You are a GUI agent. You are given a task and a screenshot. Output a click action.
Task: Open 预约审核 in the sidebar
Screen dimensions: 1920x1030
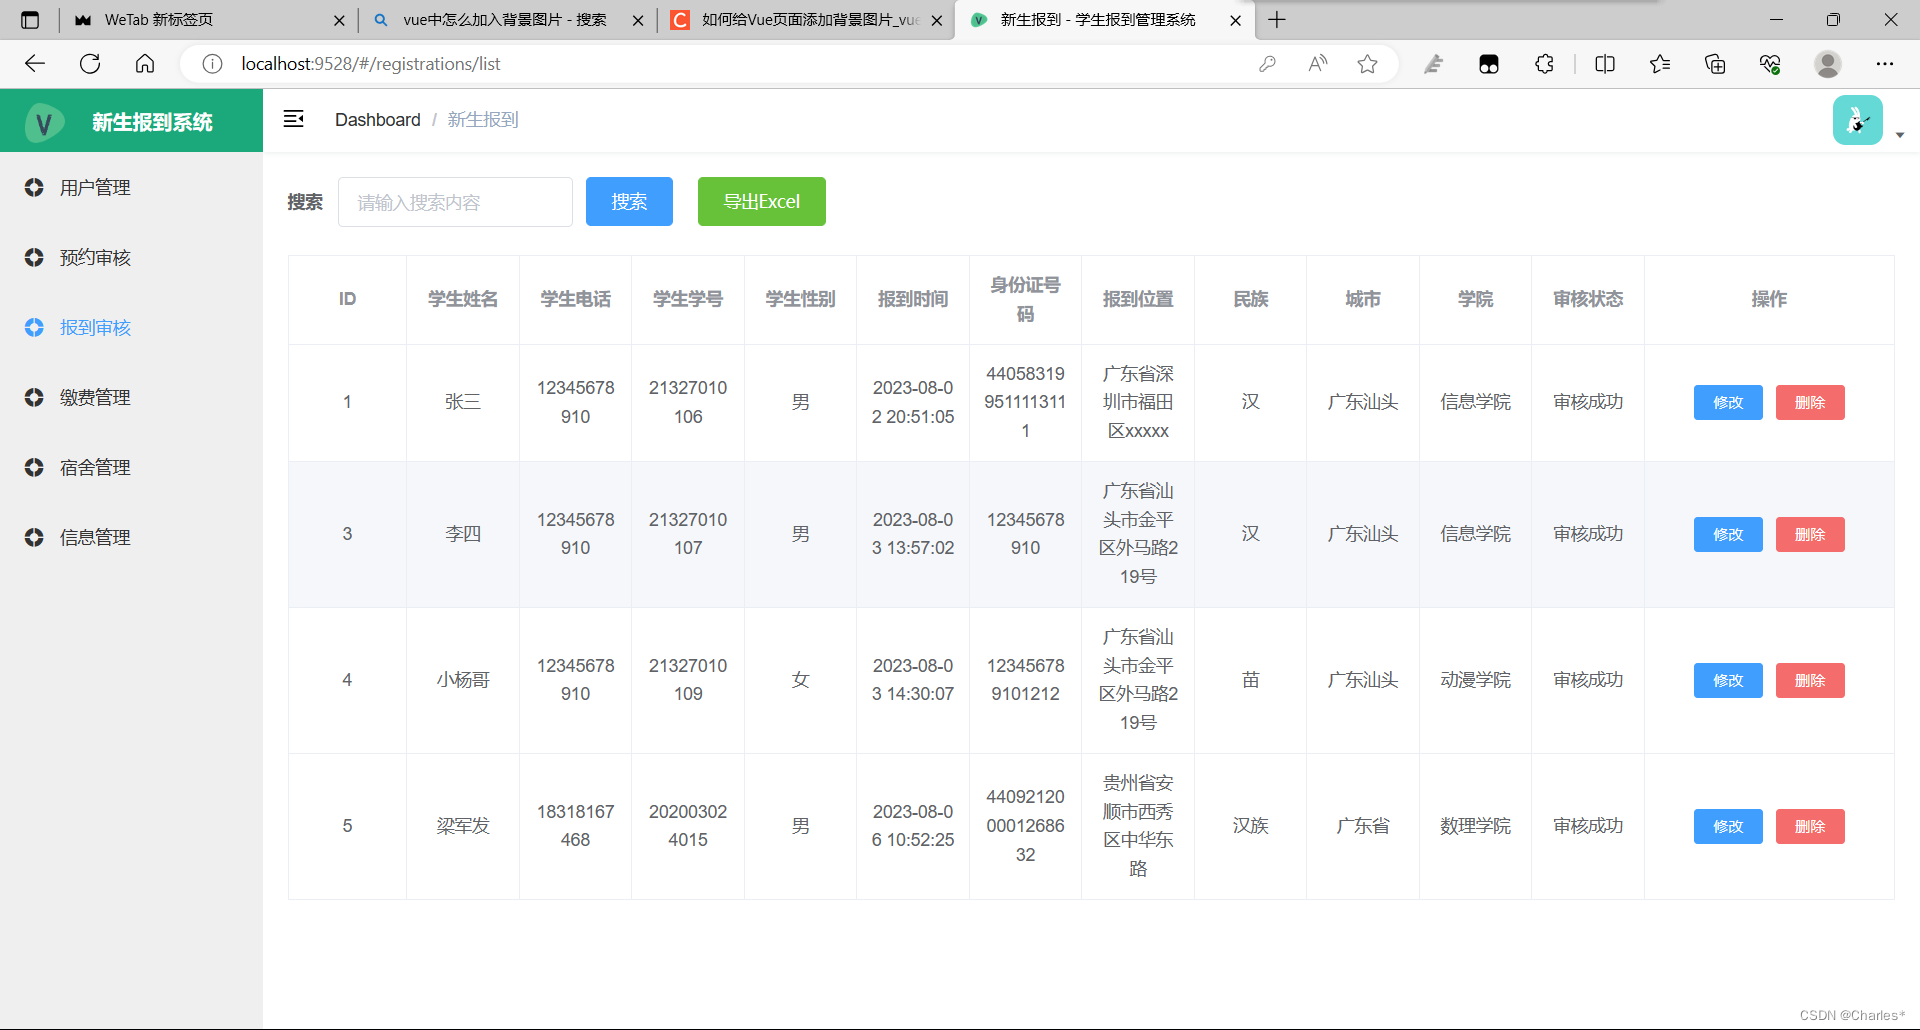point(131,257)
